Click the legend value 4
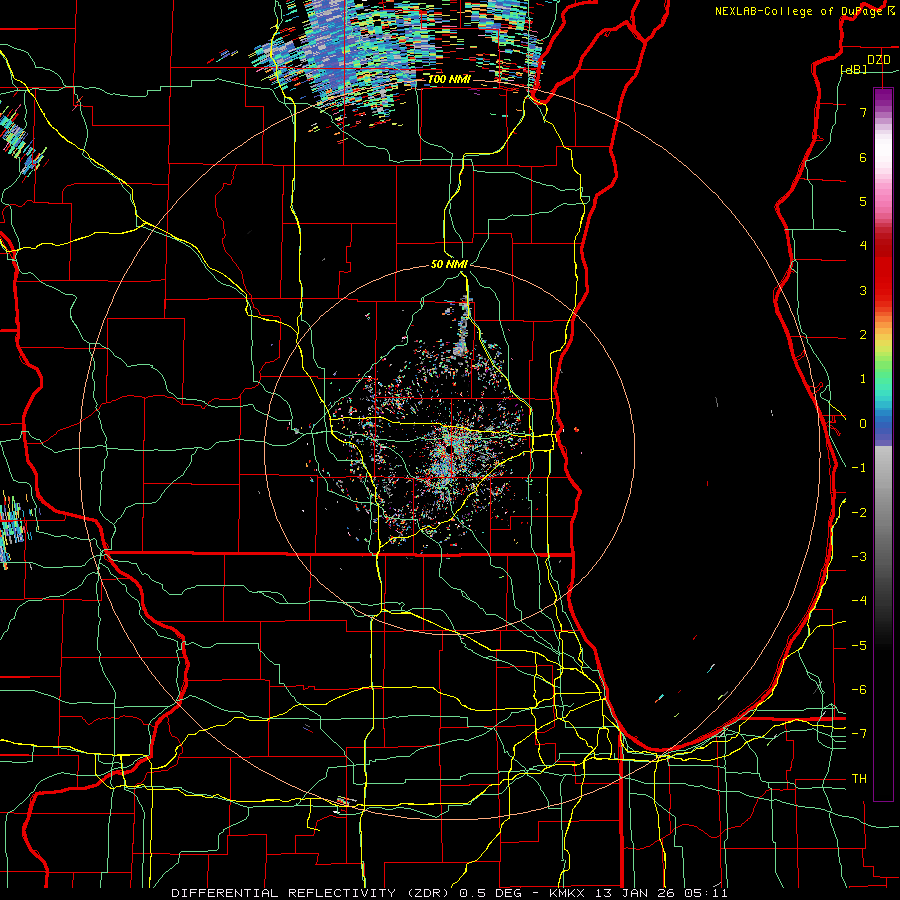Image resolution: width=900 pixels, height=900 pixels. pyautogui.click(x=863, y=246)
